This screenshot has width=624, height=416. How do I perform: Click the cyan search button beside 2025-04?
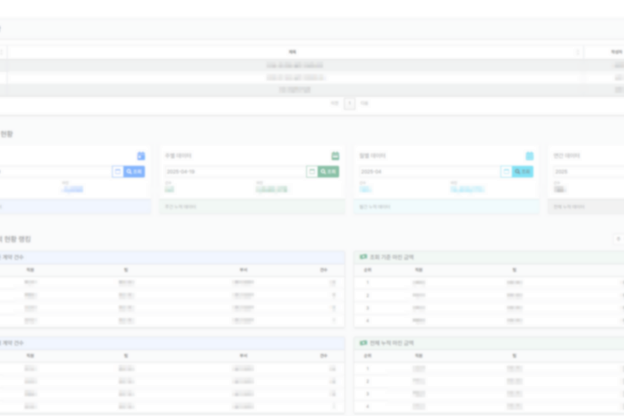click(x=524, y=172)
